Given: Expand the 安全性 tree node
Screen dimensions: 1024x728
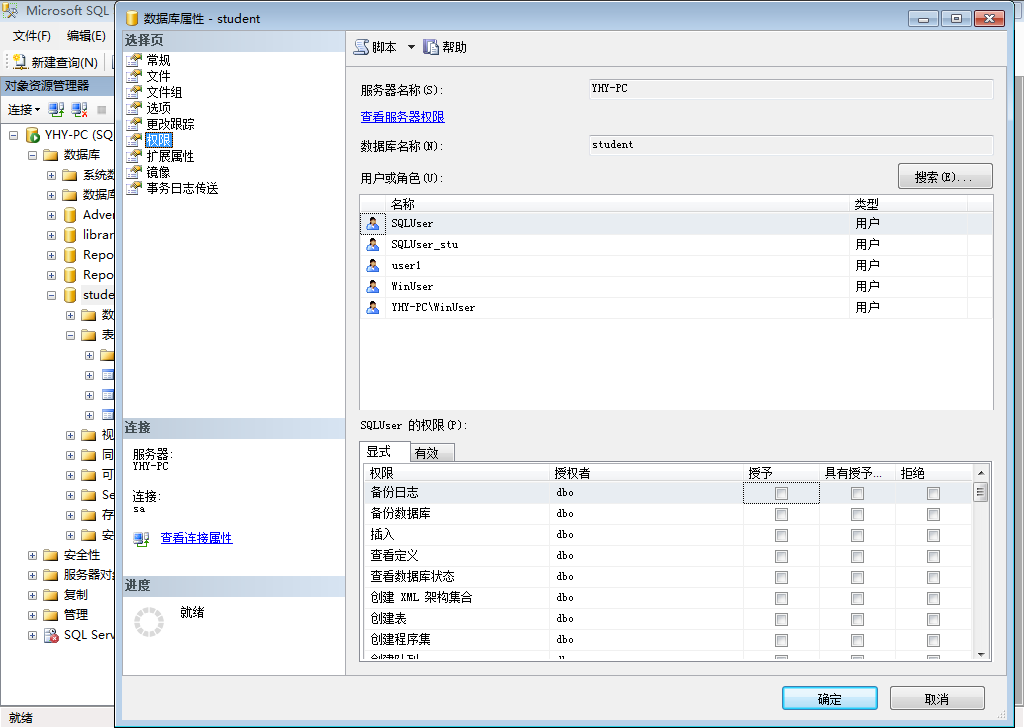Looking at the screenshot, I should pyautogui.click(x=32, y=555).
